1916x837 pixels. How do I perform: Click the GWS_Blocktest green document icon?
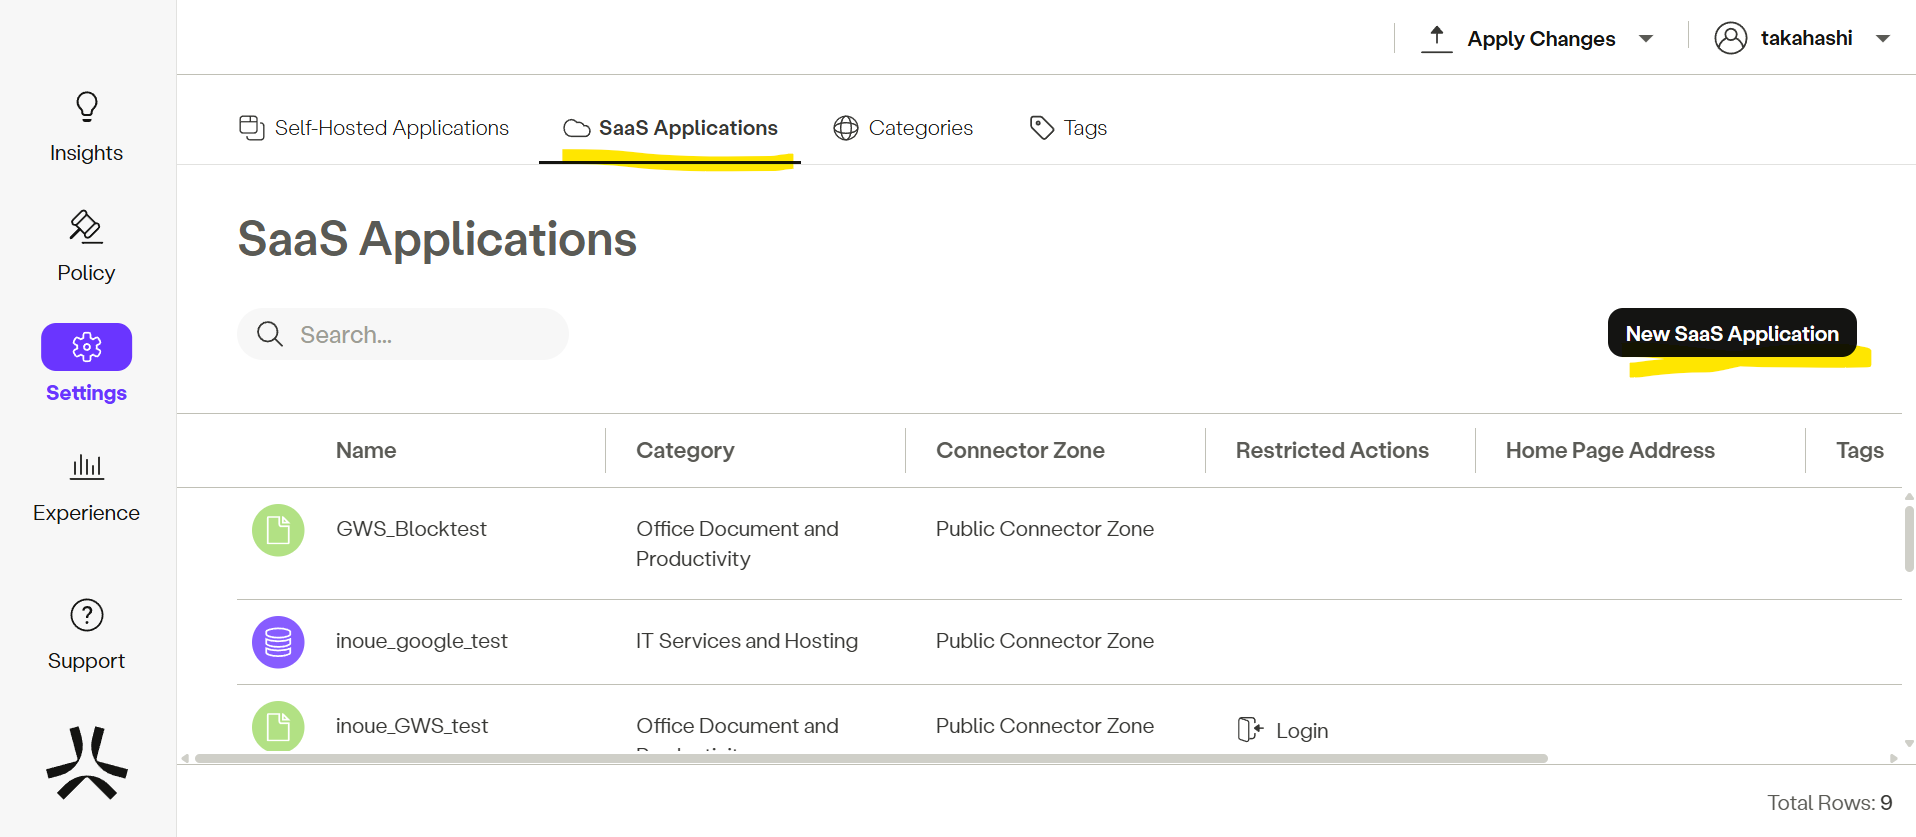tap(278, 530)
